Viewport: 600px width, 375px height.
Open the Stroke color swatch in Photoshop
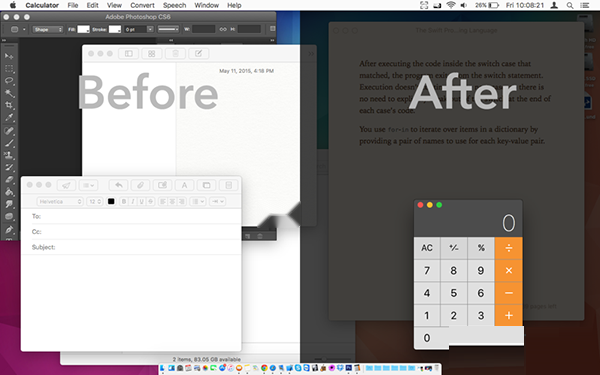coord(115,29)
